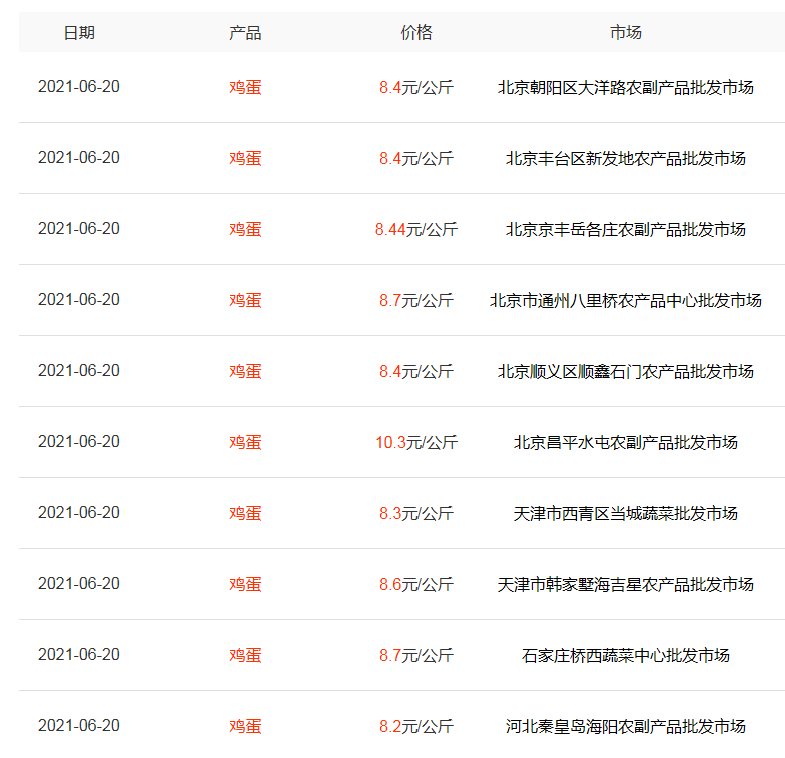Click price 8.6元/公斤
Image resolution: width=785 pixels, height=758 pixels.
(416, 585)
